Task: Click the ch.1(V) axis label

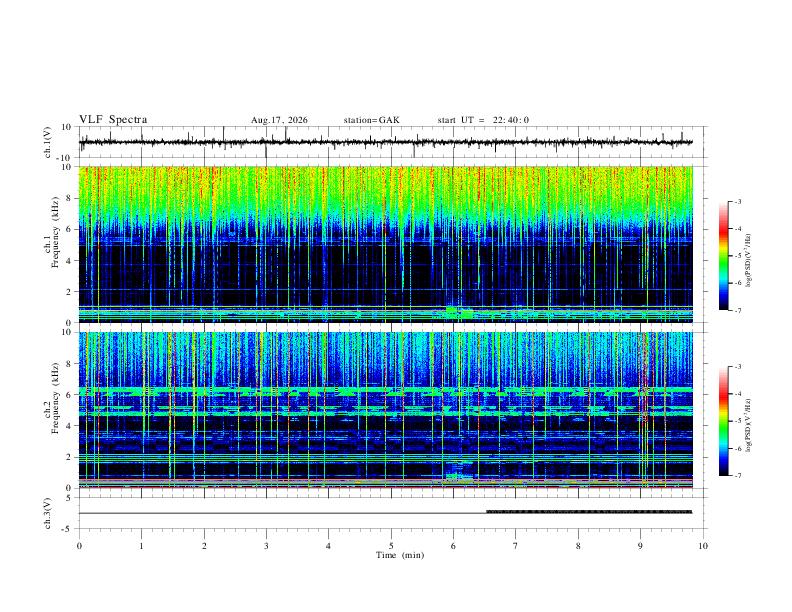Action: coord(48,142)
